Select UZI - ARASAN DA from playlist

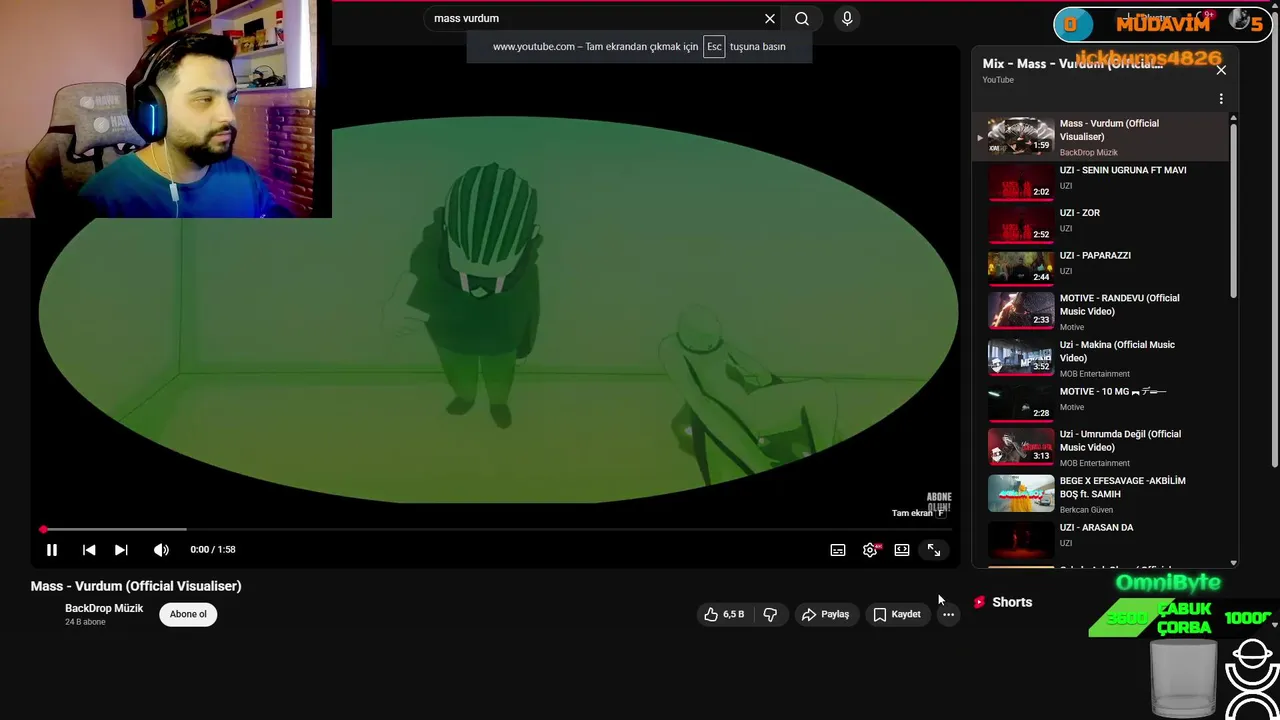click(x=1100, y=539)
